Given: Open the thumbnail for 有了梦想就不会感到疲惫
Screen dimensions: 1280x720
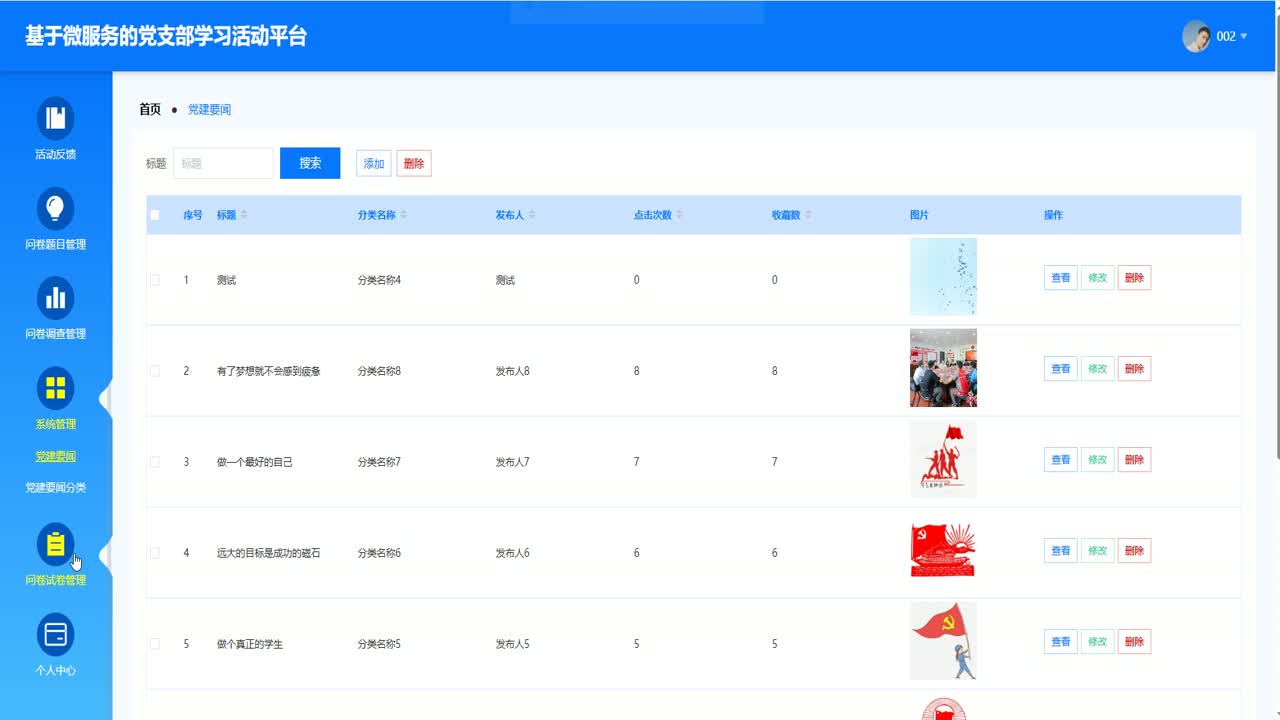Looking at the screenshot, I should click(x=943, y=368).
